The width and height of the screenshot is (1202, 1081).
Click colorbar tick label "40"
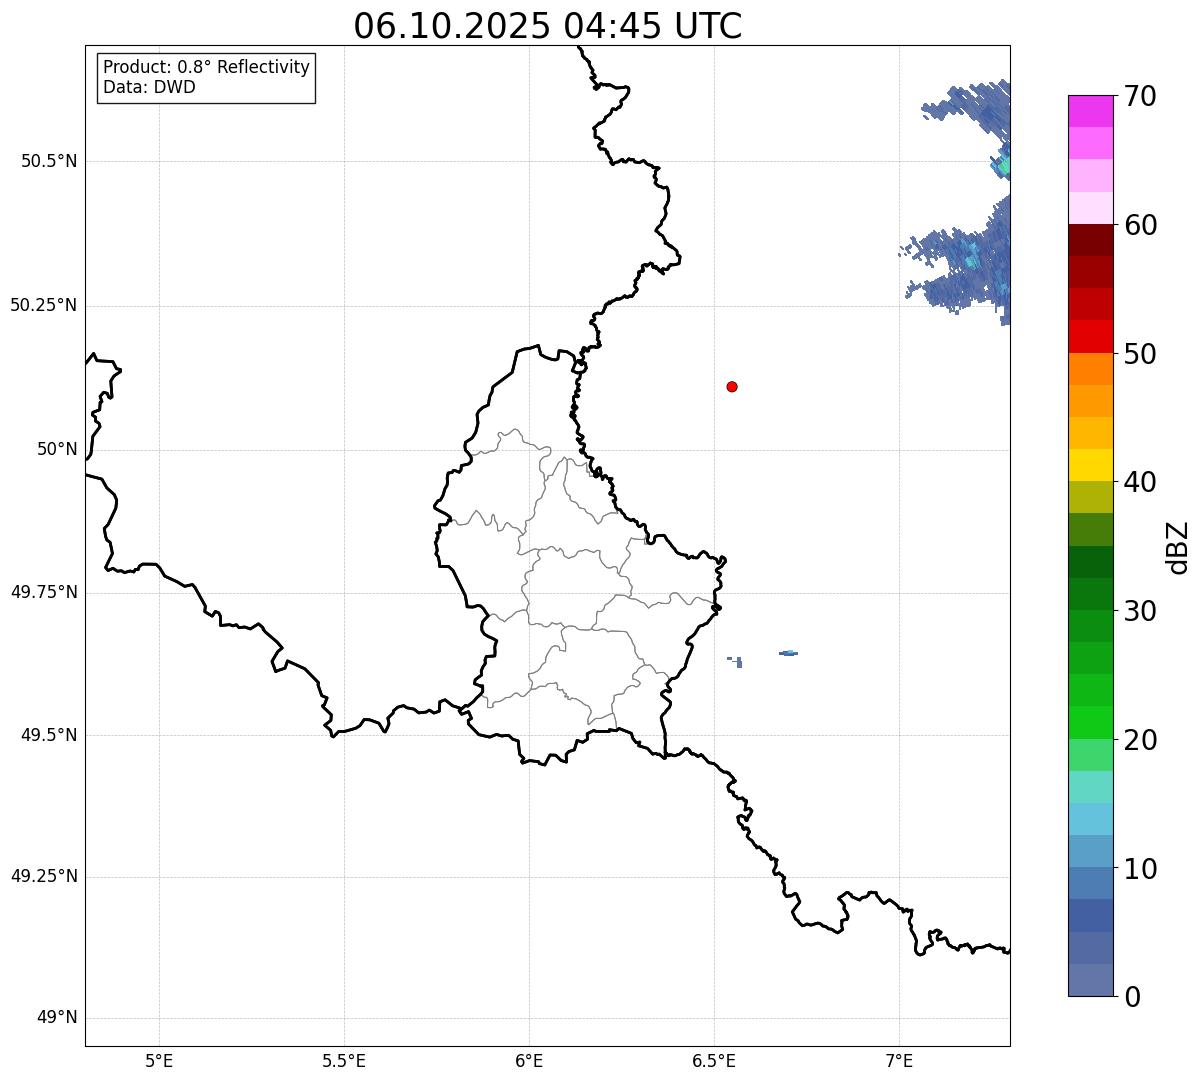[x=1140, y=482]
